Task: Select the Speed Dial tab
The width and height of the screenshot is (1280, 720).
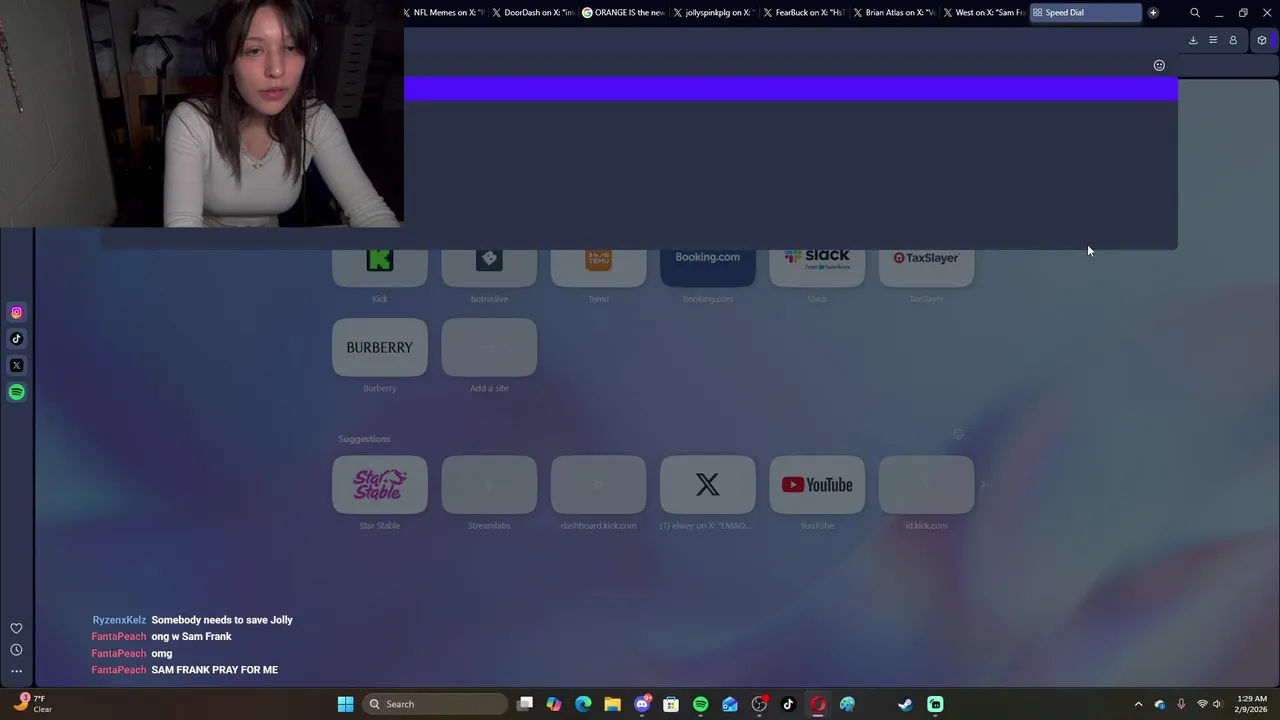Action: 1085,13
